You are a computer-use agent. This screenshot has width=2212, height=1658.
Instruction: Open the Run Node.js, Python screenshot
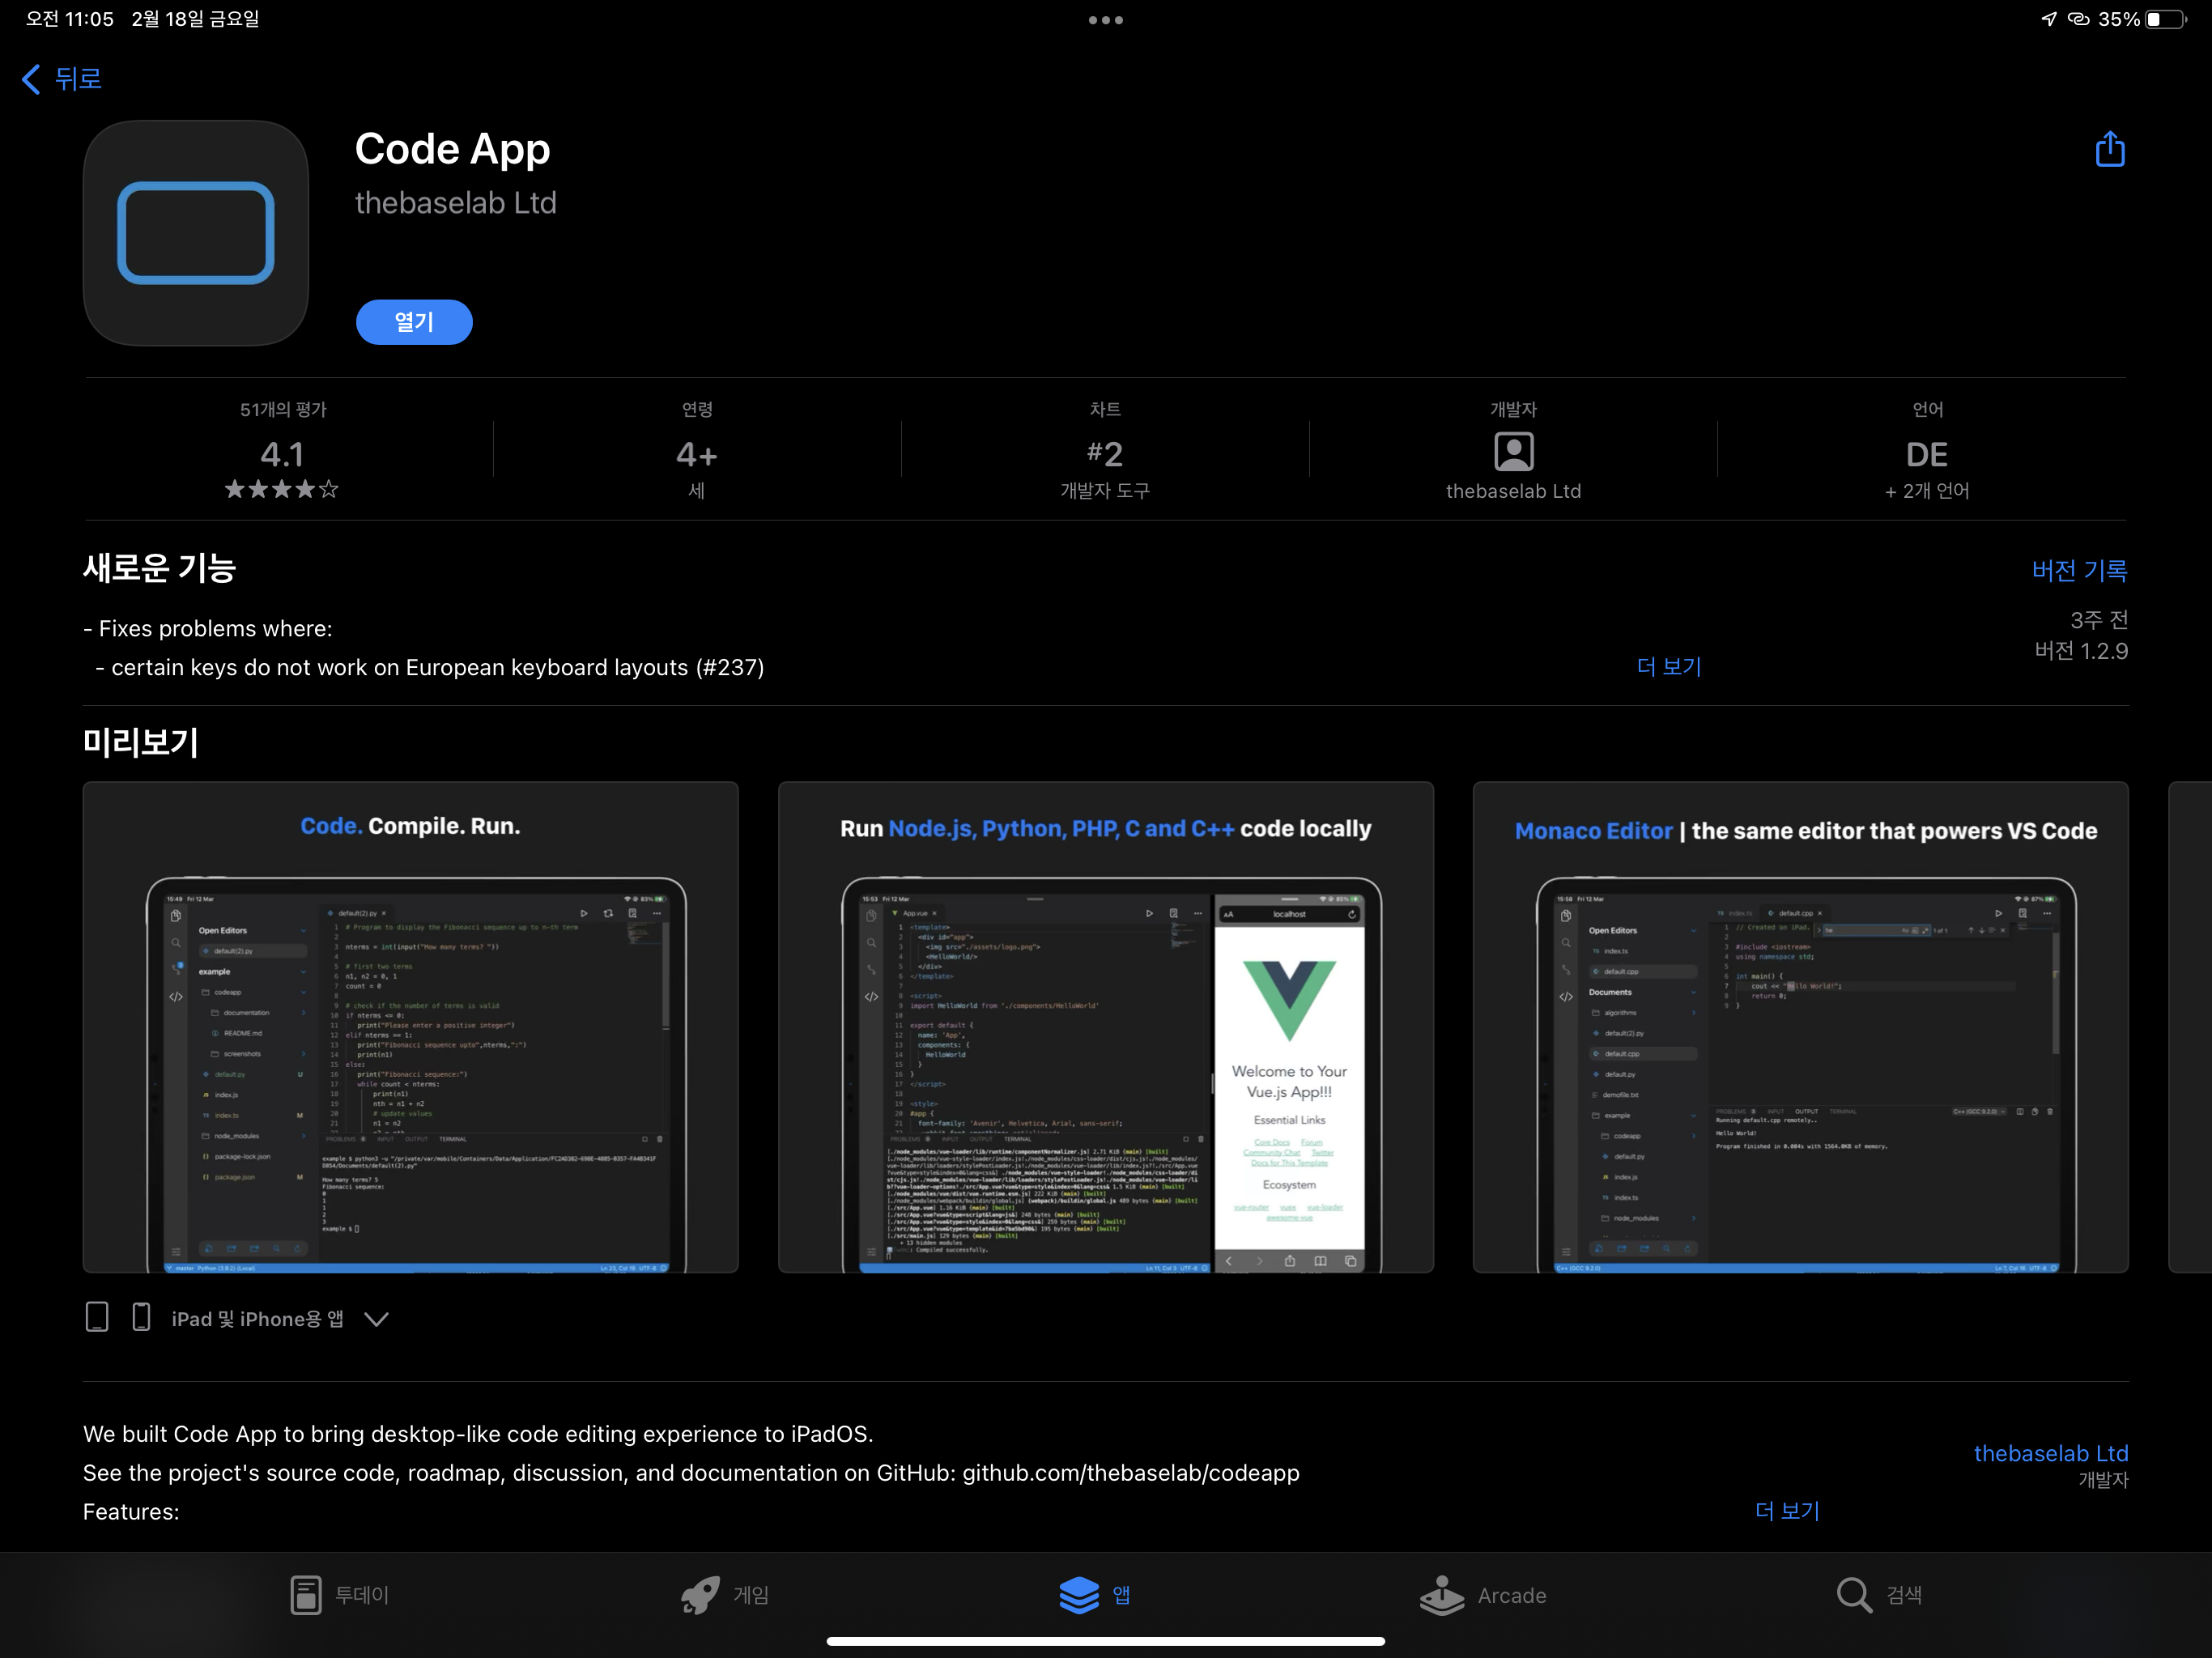(x=1105, y=1027)
